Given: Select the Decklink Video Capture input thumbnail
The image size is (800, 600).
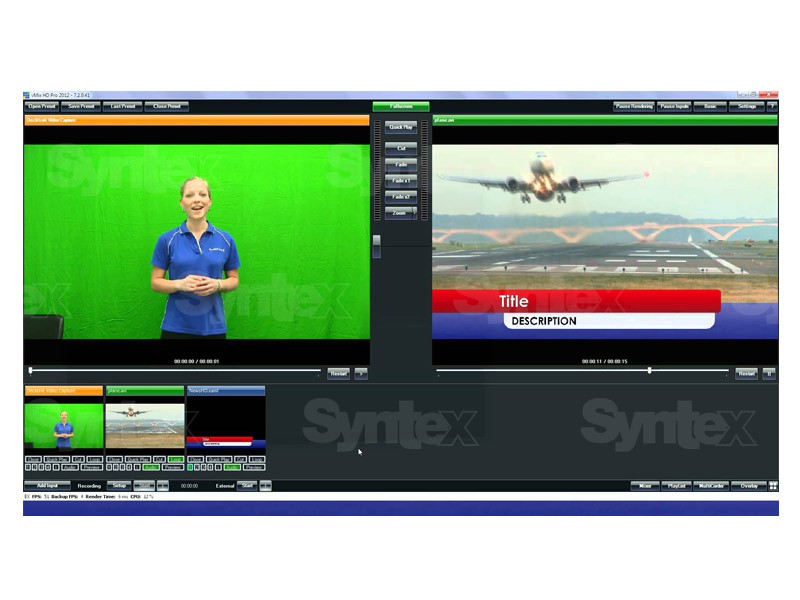Looking at the screenshot, I should tap(63, 425).
